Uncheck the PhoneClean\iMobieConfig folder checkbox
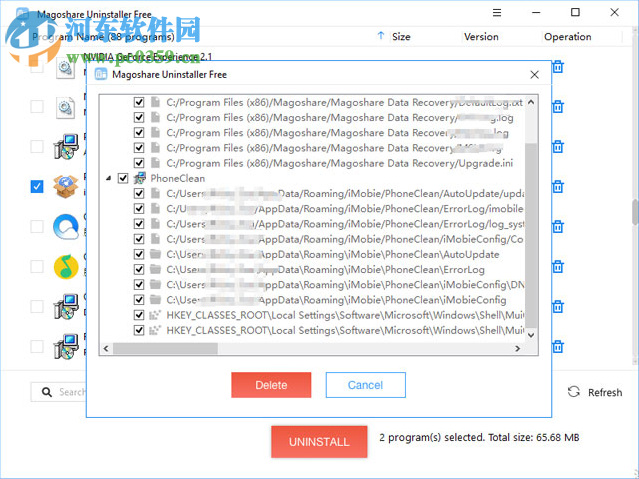The width and height of the screenshot is (639, 479). (x=139, y=300)
